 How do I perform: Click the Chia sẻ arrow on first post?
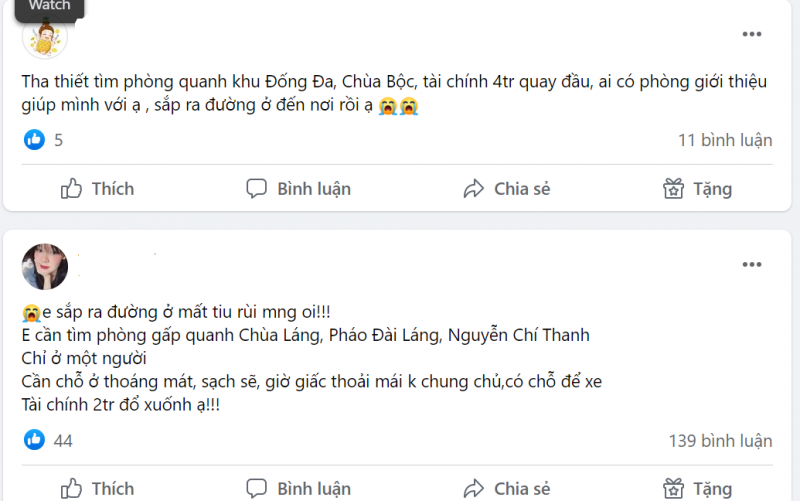click(x=473, y=189)
